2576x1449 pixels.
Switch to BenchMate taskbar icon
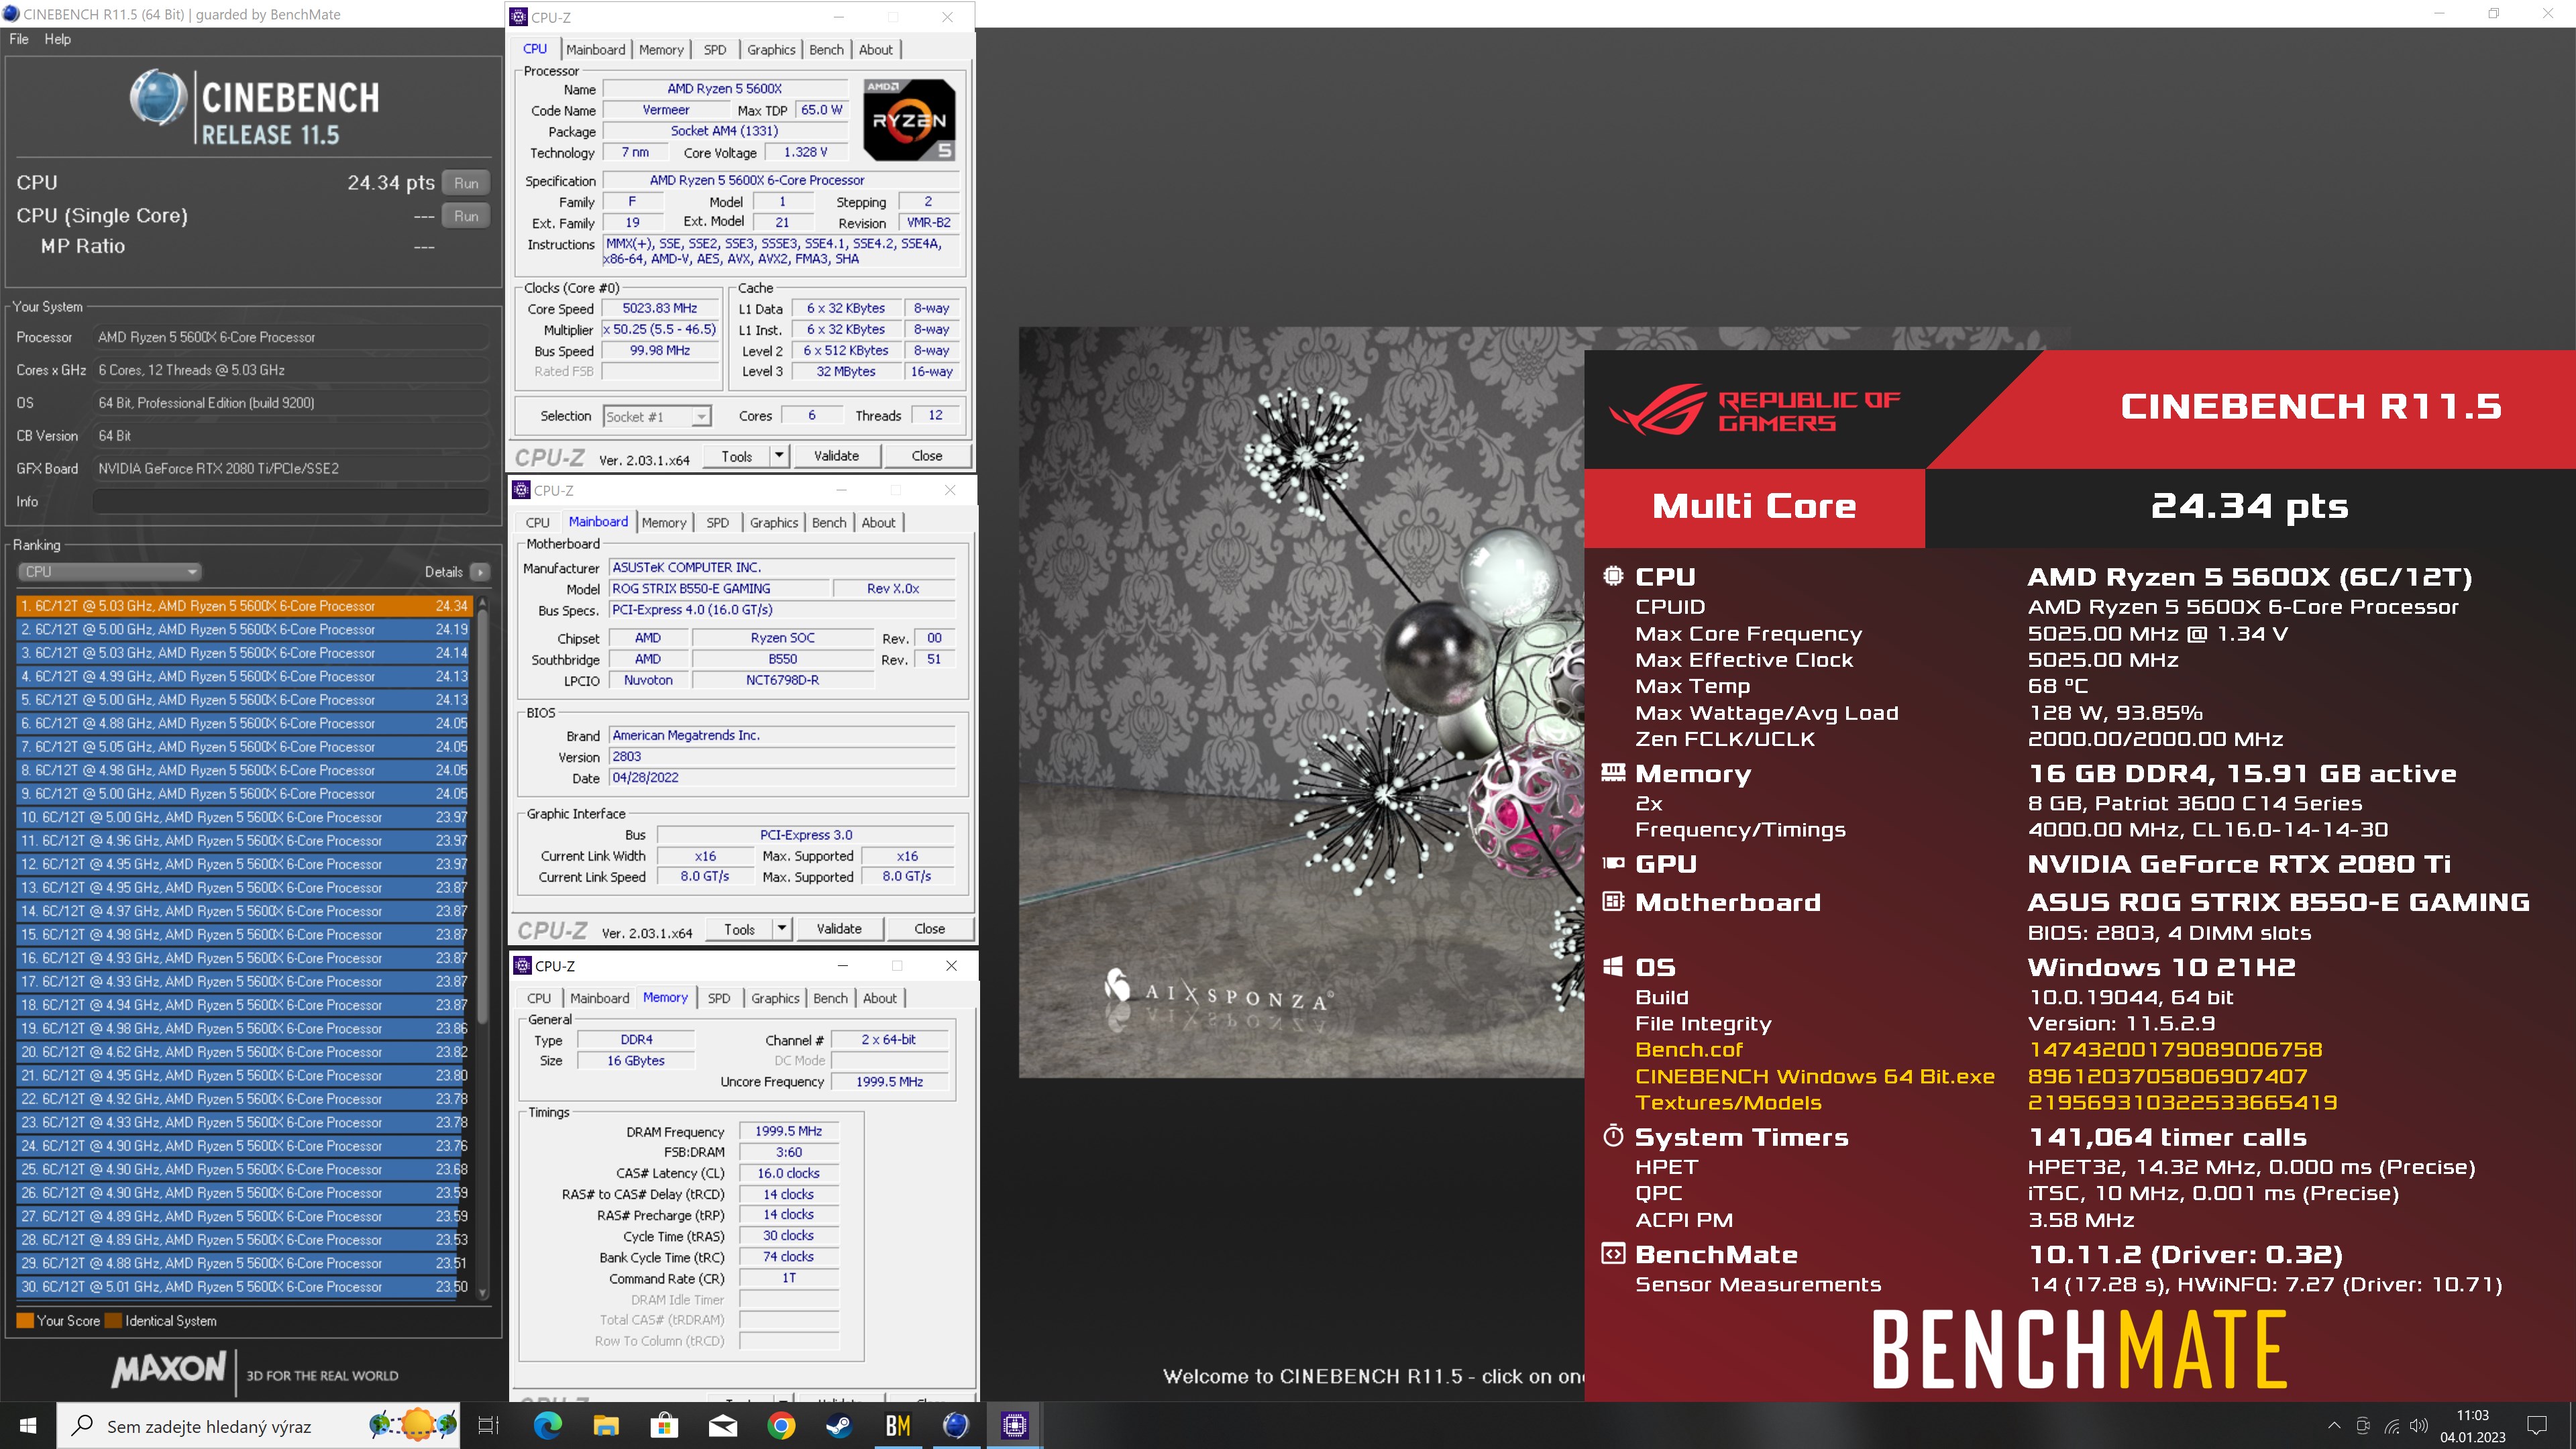pyautogui.click(x=898, y=1425)
